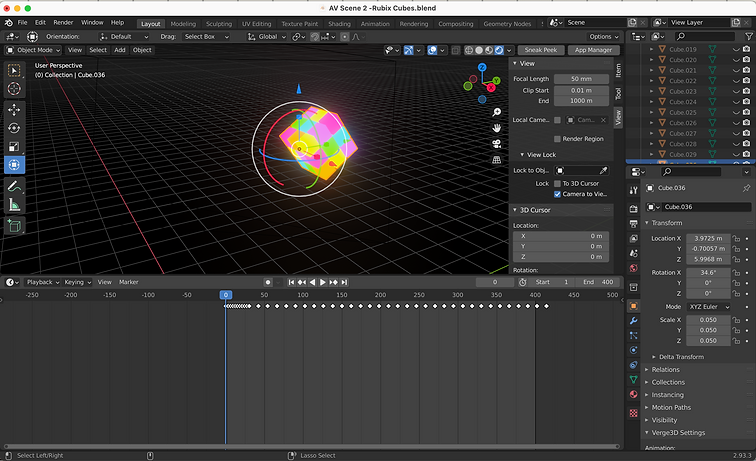Open the Options popover in viewport header

click(604, 37)
